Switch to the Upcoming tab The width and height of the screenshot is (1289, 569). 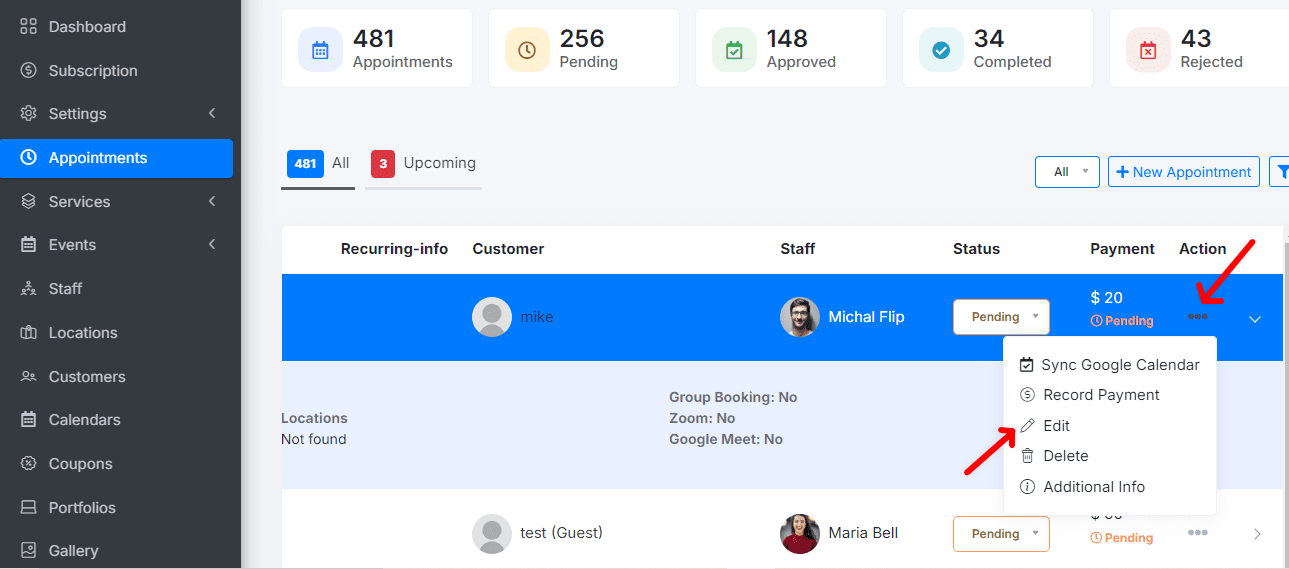click(x=423, y=163)
